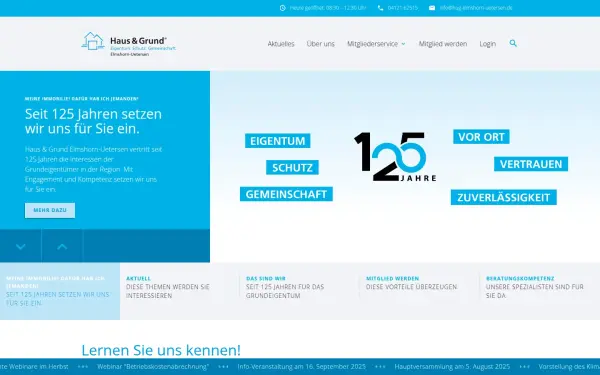
Task: Select the MITGLIED WERDEN slide tab
Action: point(419,291)
